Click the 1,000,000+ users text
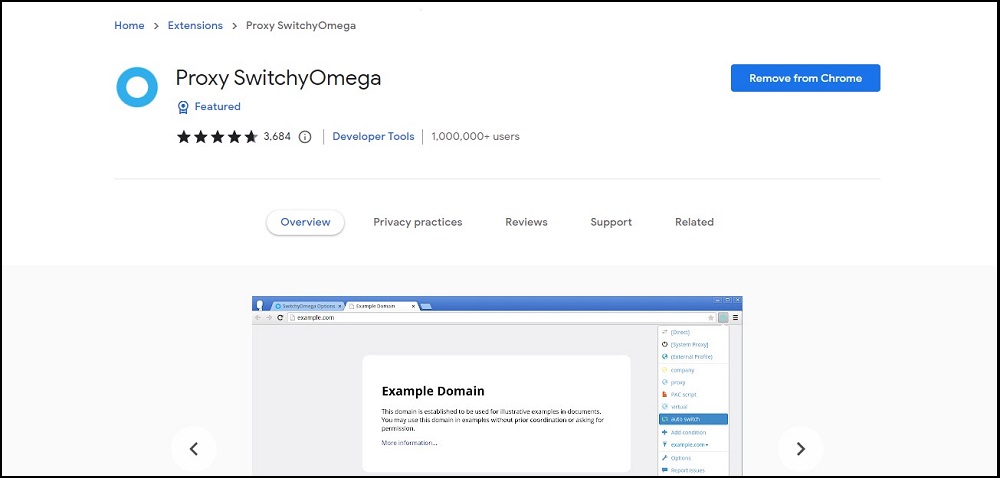 (475, 136)
